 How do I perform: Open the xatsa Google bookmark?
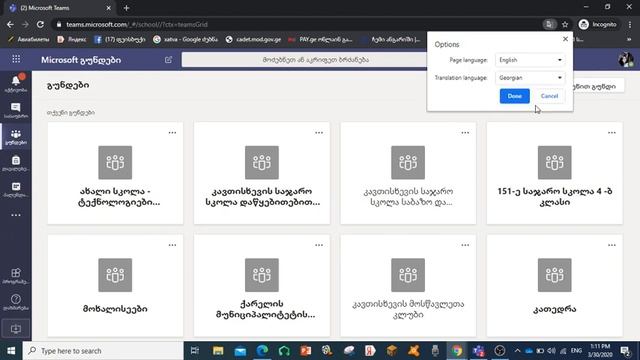[185, 40]
